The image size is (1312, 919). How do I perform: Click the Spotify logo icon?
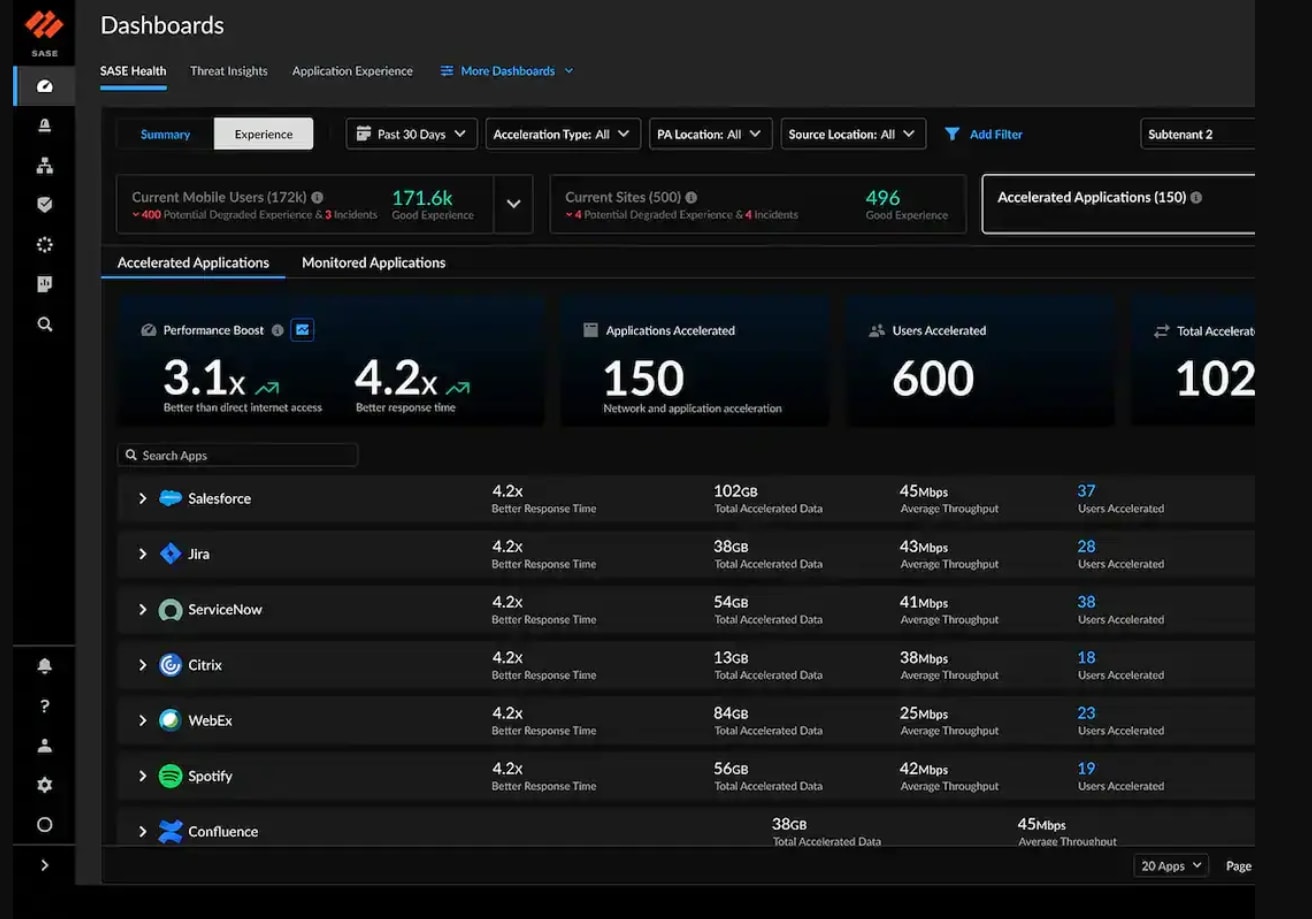point(171,776)
